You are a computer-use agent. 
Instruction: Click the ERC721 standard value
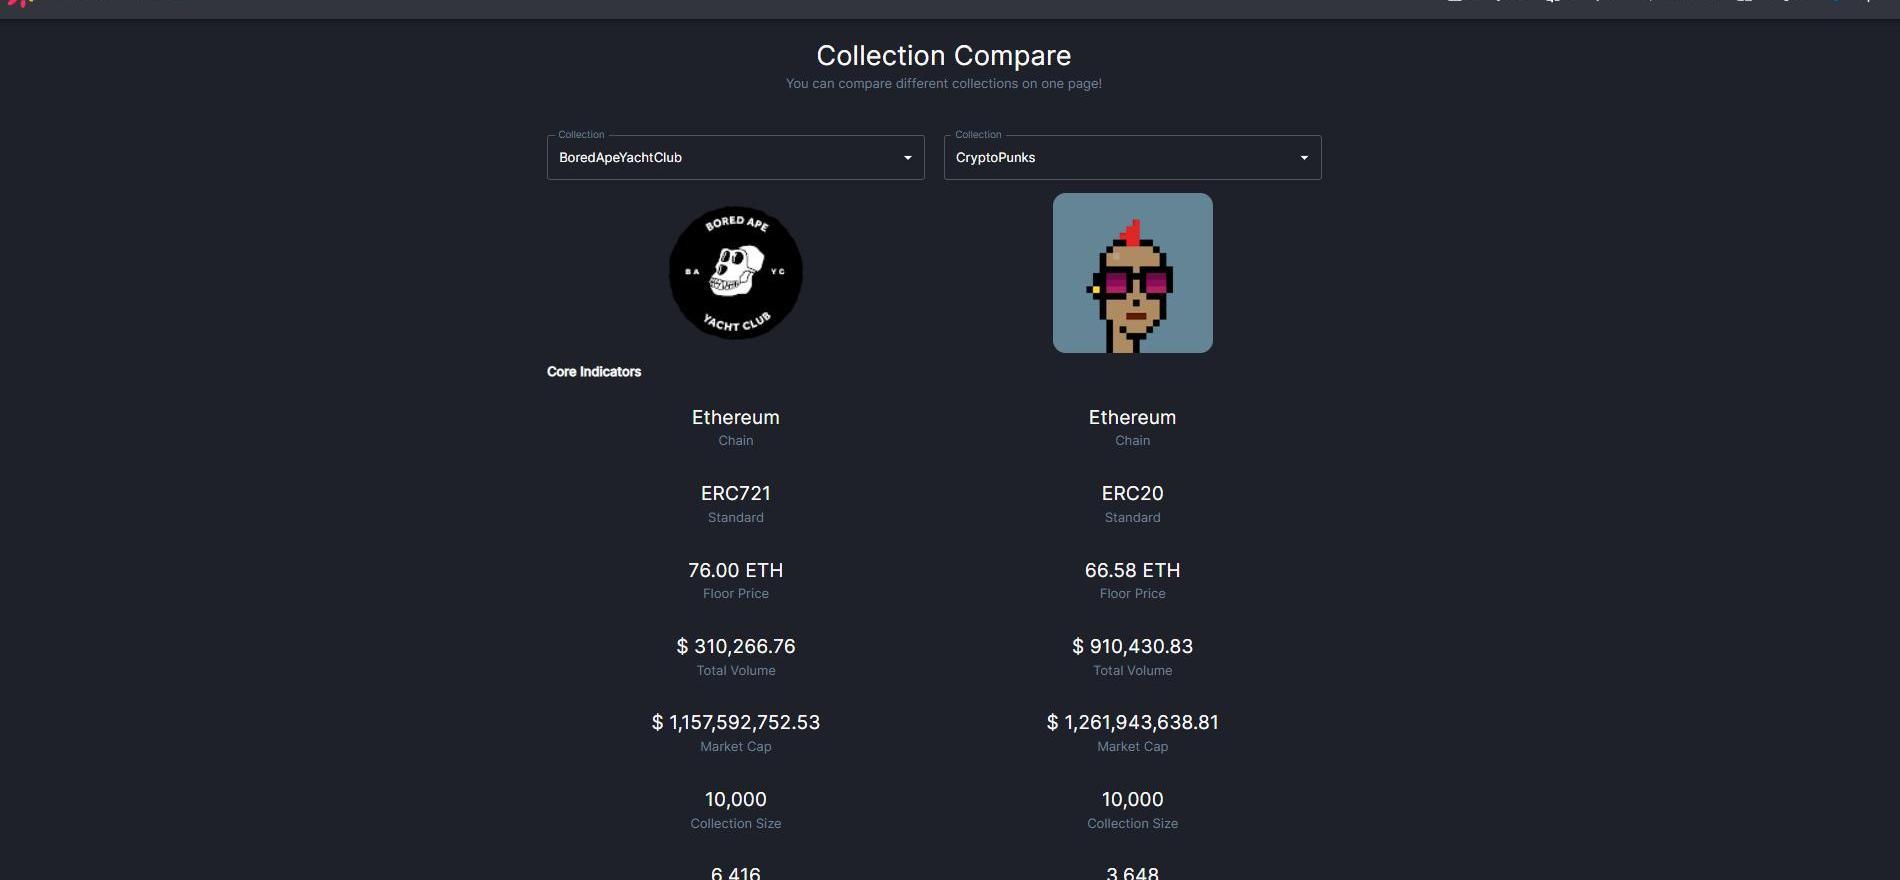click(736, 494)
